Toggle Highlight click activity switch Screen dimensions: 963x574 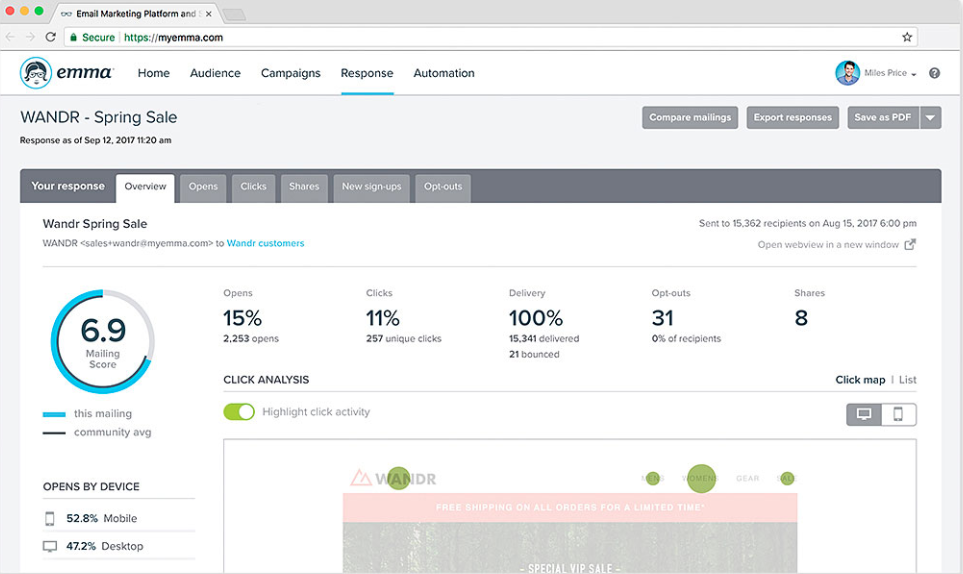tap(239, 411)
